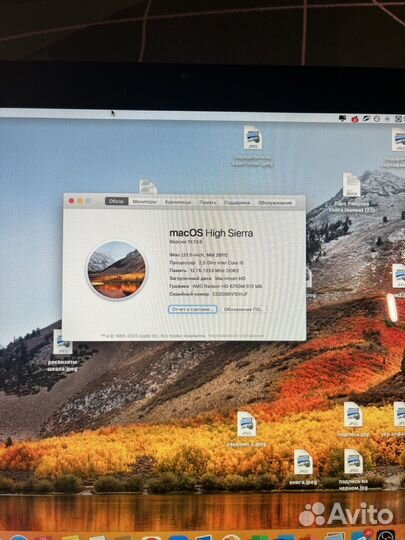405x540 pixels.
Task: Click the Обновление ПО button
Action: pyautogui.click(x=243, y=309)
